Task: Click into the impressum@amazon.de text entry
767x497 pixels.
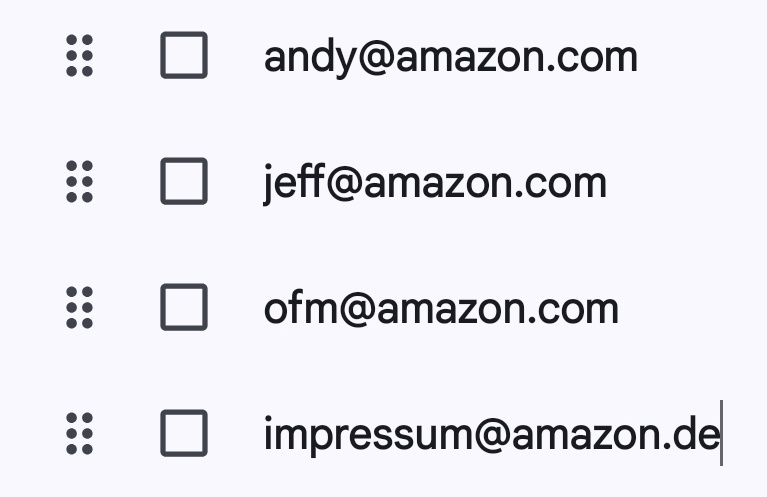Action: [x=491, y=435]
